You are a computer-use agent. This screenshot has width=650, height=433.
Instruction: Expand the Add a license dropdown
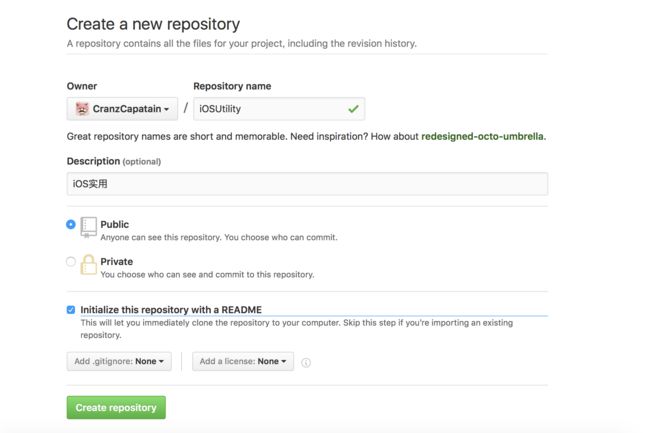point(243,361)
